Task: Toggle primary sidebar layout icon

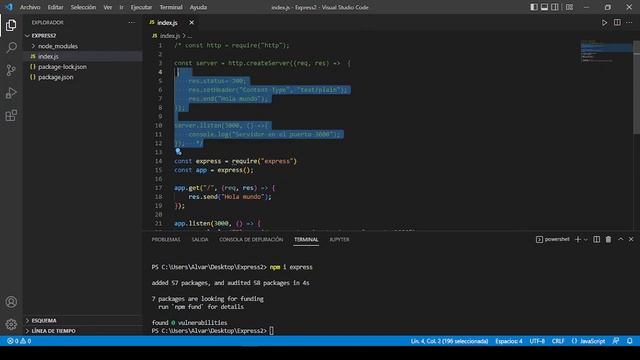Action: pos(534,7)
